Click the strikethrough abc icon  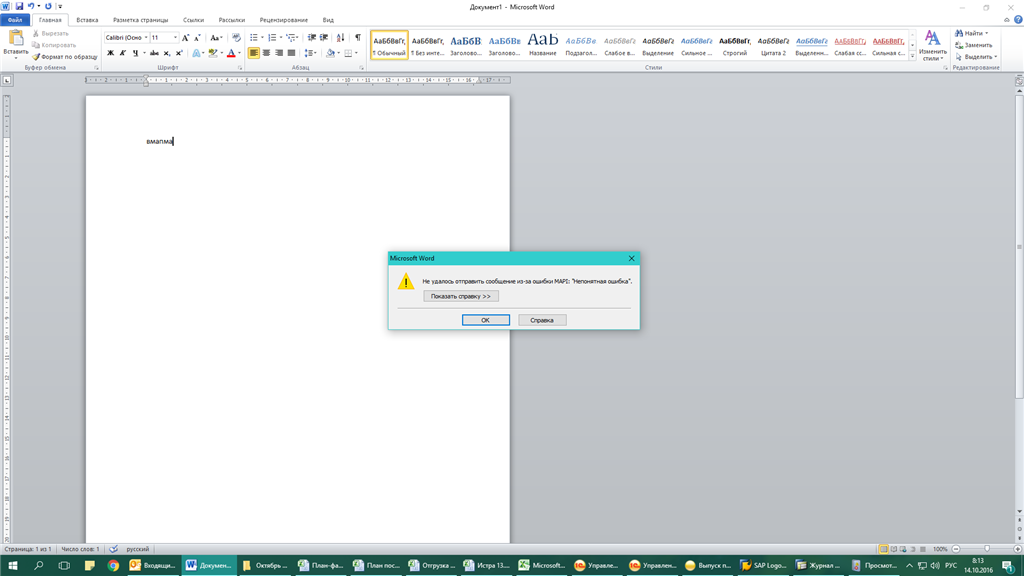(154, 53)
